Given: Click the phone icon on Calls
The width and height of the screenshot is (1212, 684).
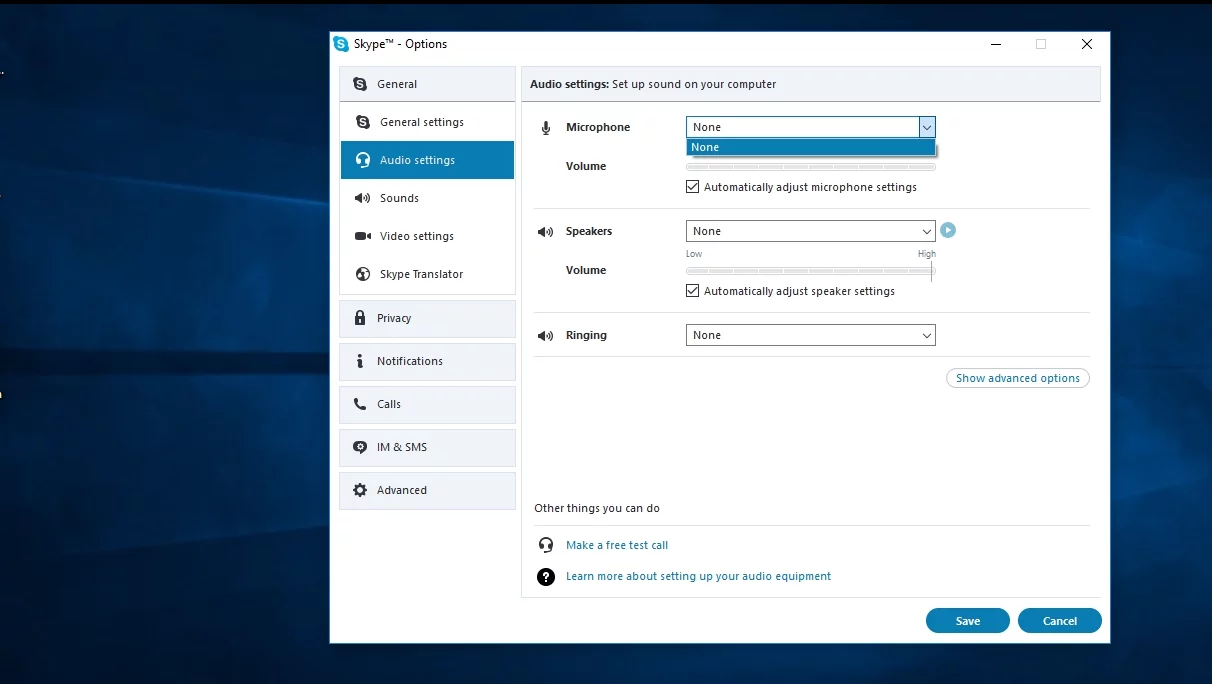Looking at the screenshot, I should (360, 404).
